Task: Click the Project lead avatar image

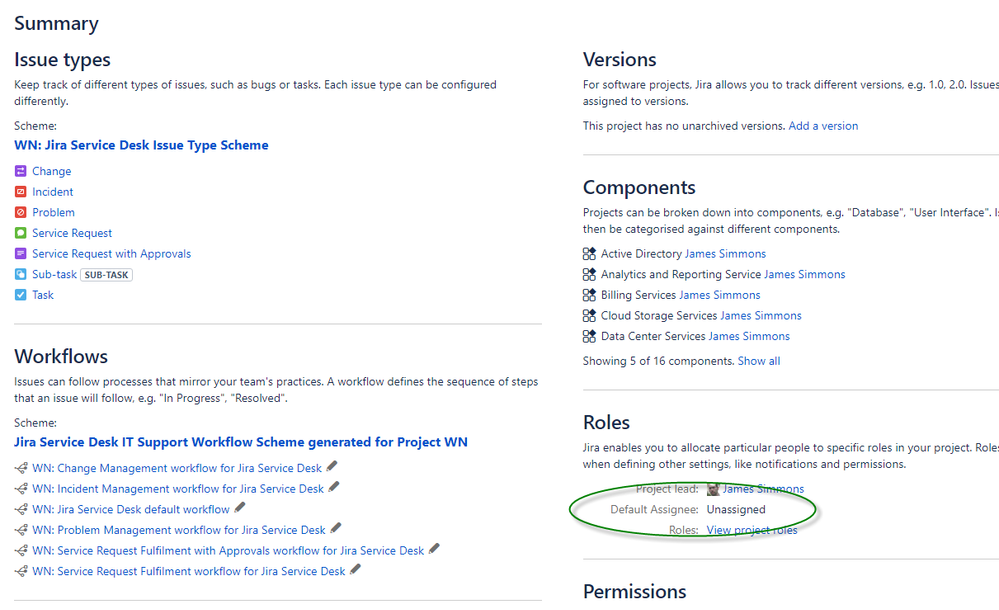Action: (x=712, y=488)
